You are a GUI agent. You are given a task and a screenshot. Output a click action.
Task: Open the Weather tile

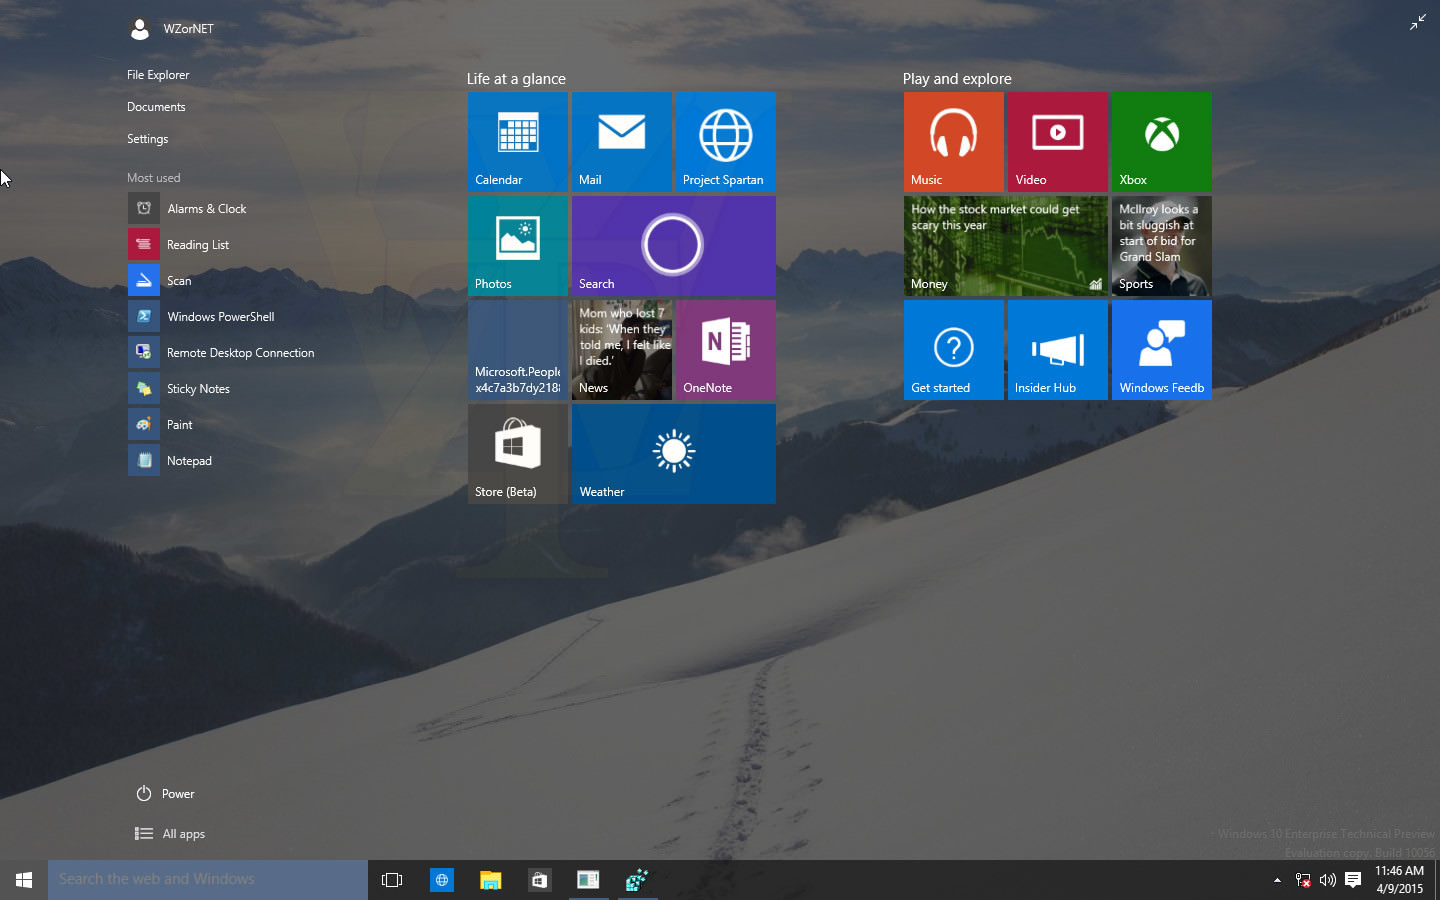(x=673, y=453)
